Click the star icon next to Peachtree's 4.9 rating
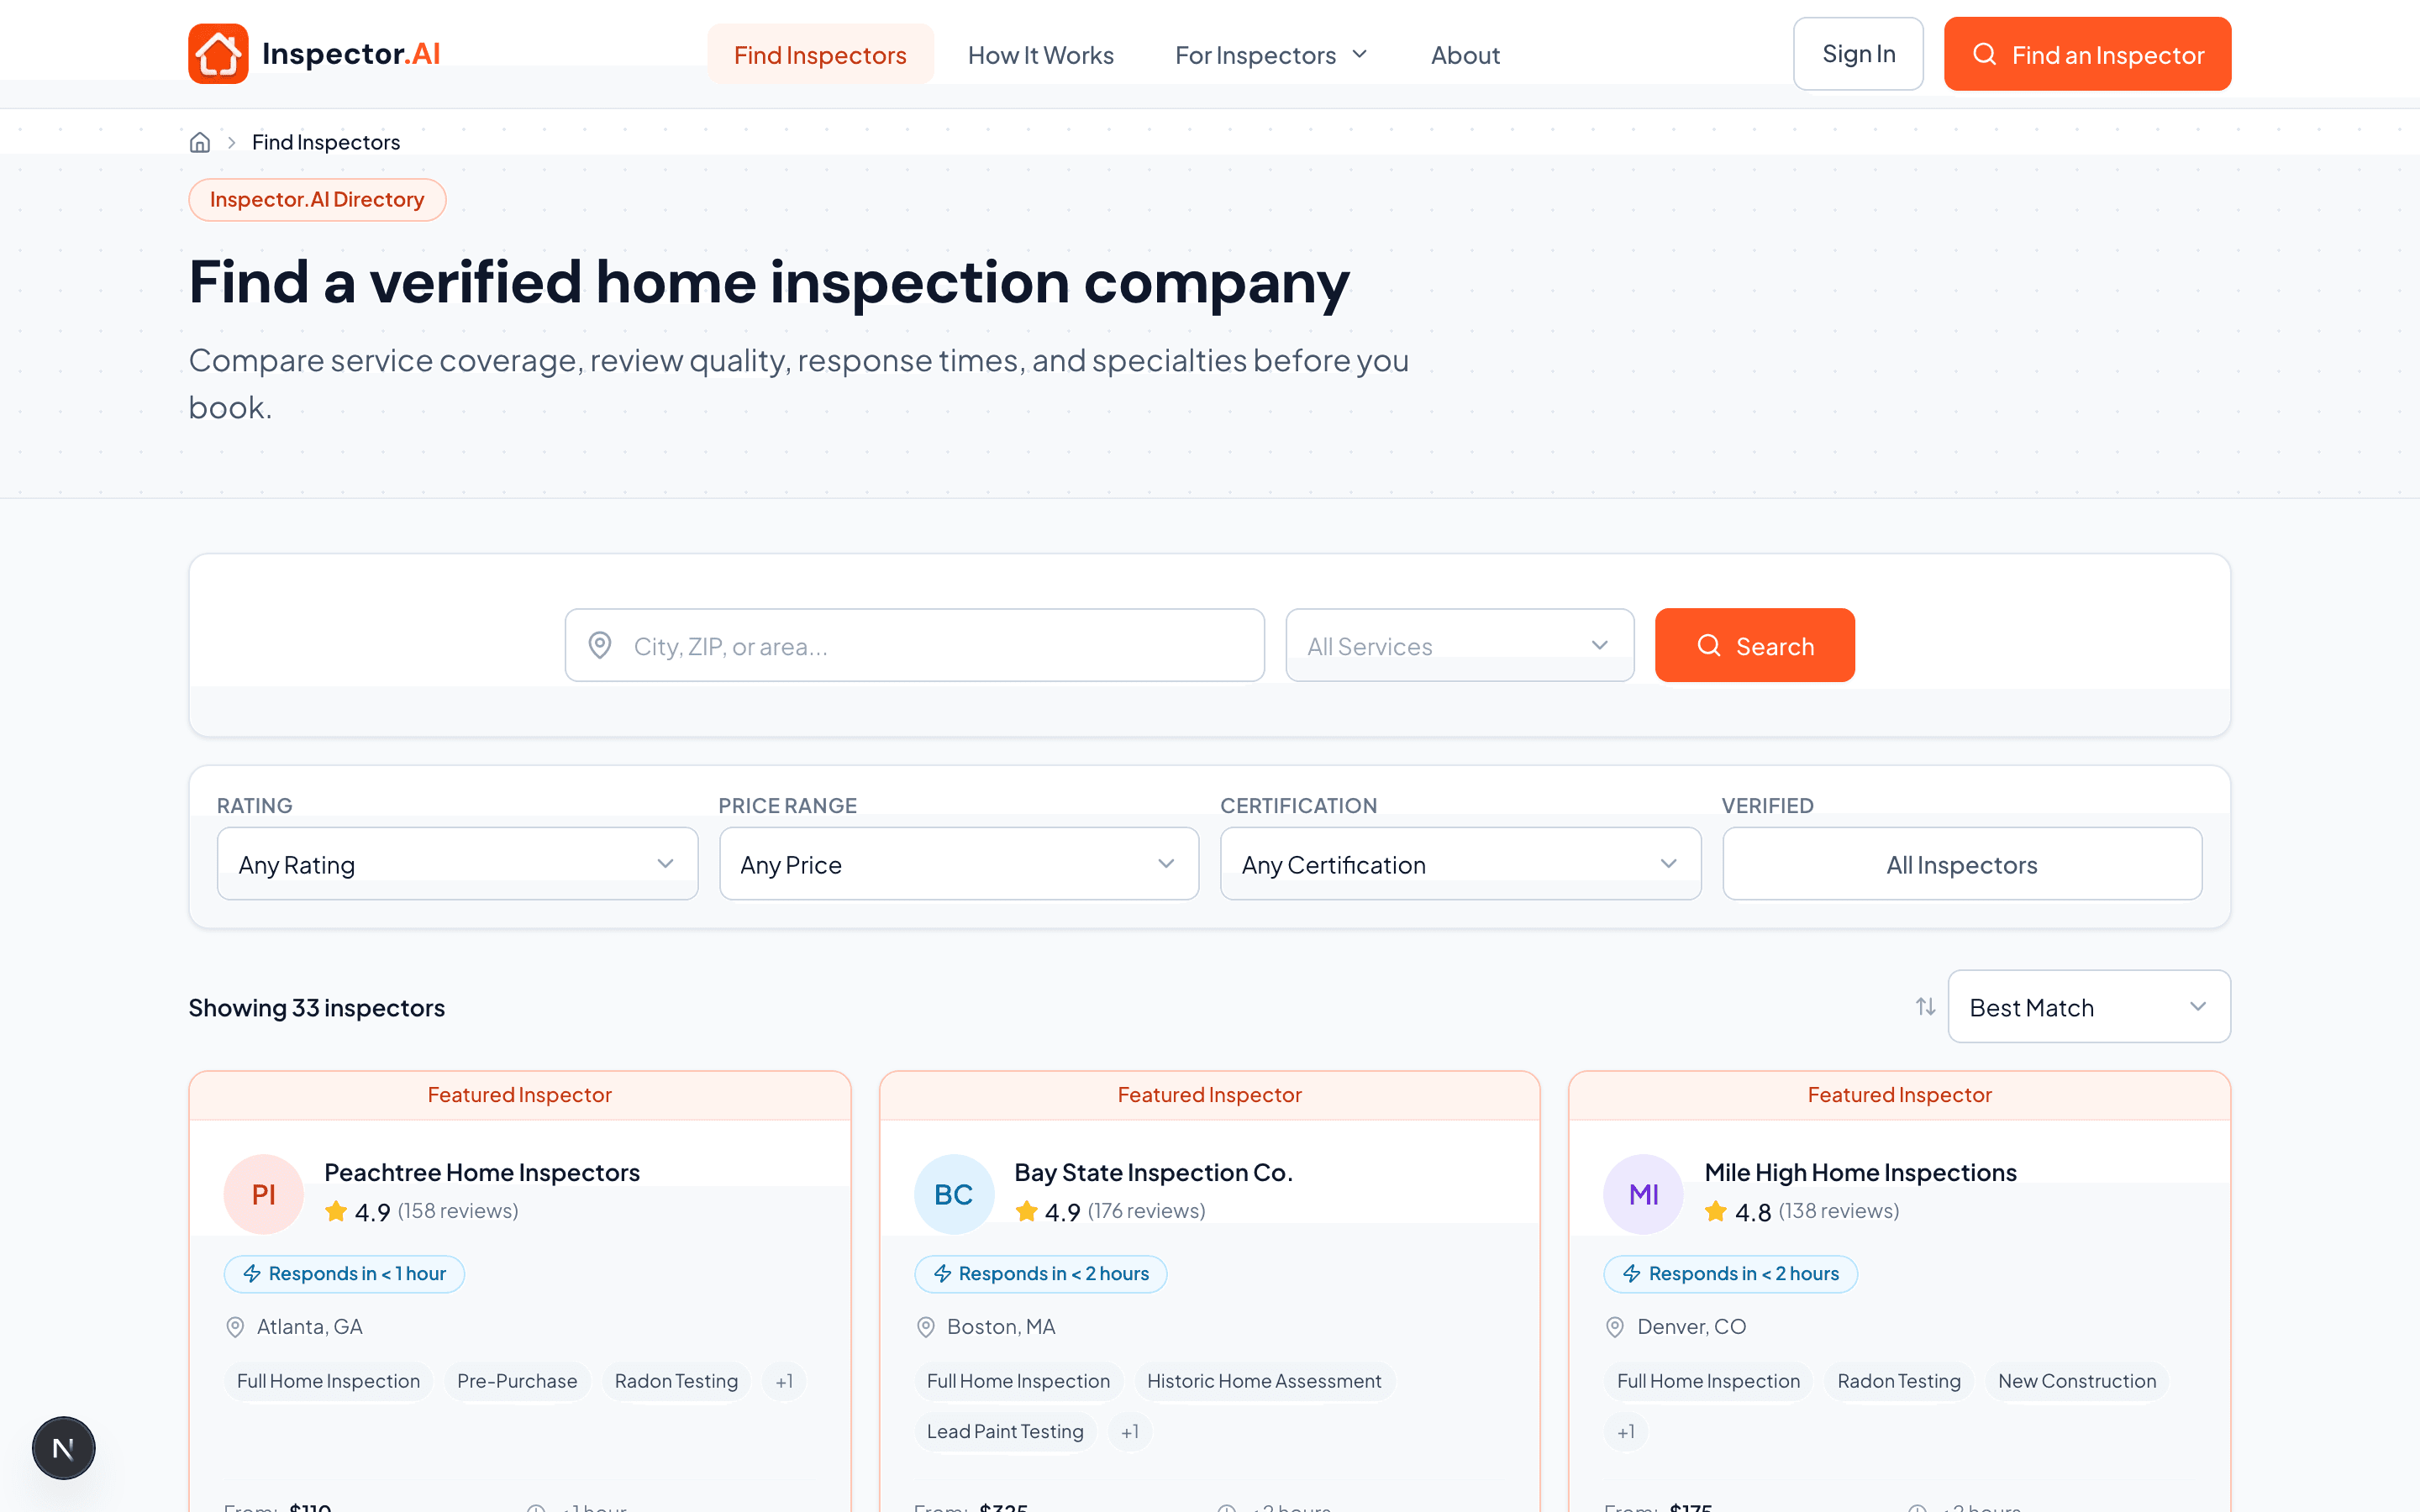 pyautogui.click(x=336, y=1211)
